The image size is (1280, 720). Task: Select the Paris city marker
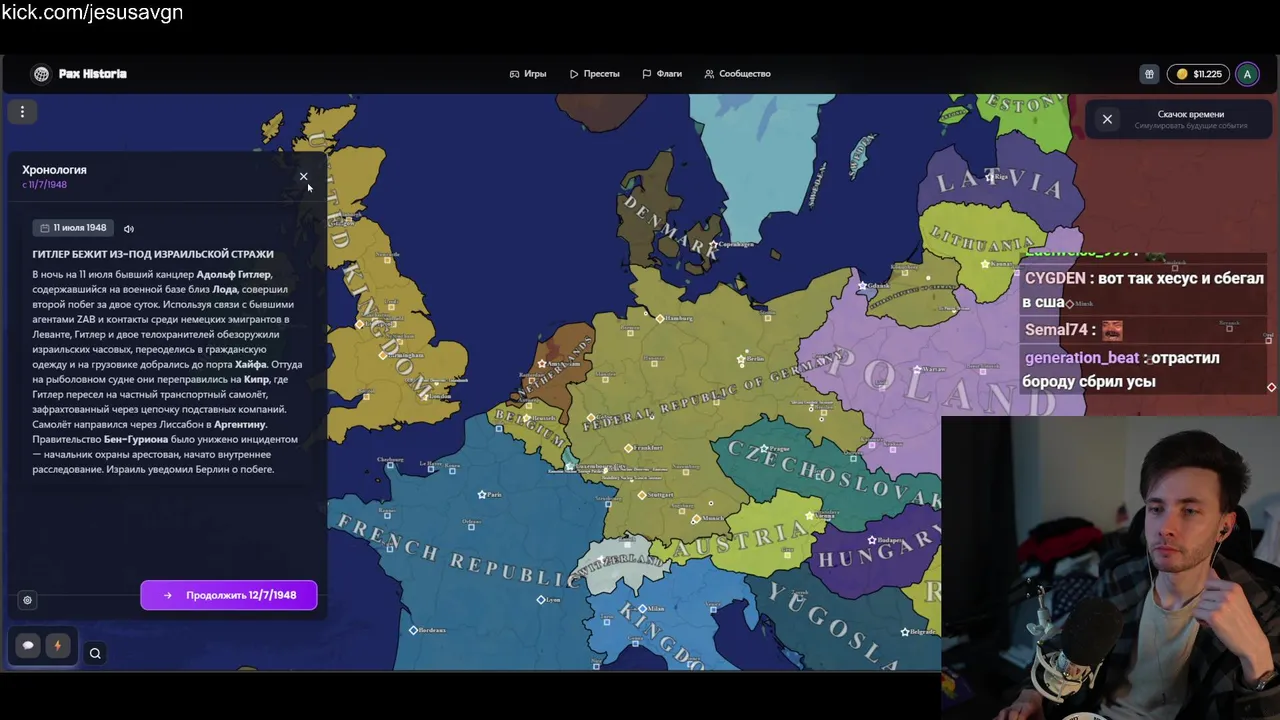point(482,494)
